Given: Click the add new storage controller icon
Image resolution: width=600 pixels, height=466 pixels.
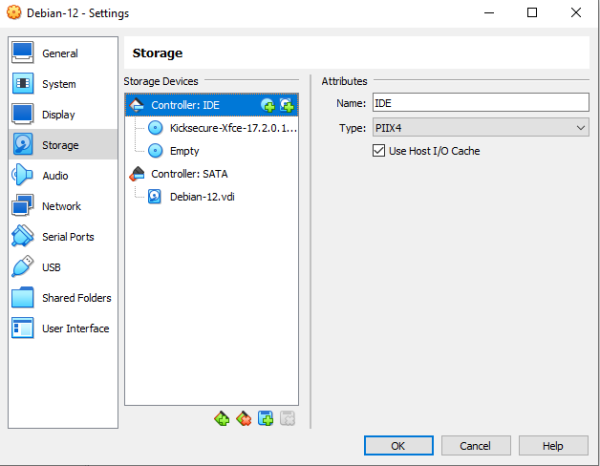Looking at the screenshot, I should click(x=222, y=418).
